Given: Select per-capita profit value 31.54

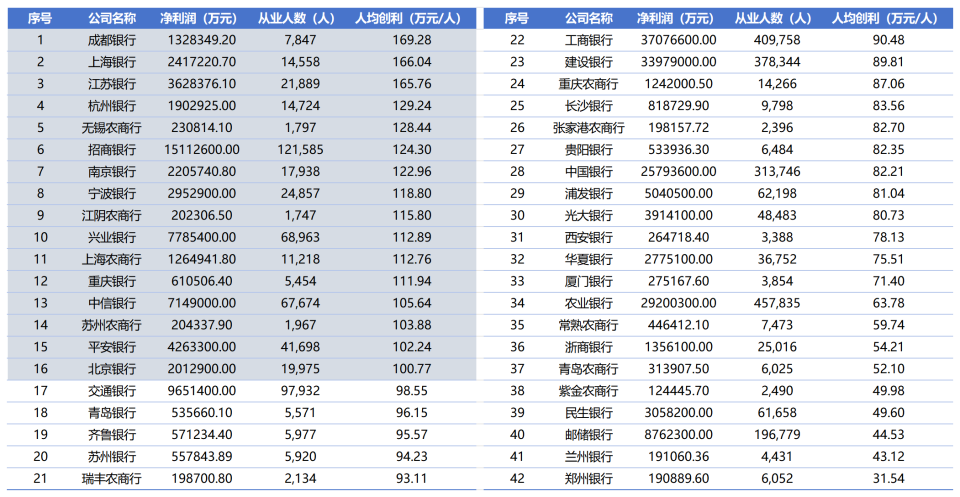Looking at the screenshot, I should (888, 479).
